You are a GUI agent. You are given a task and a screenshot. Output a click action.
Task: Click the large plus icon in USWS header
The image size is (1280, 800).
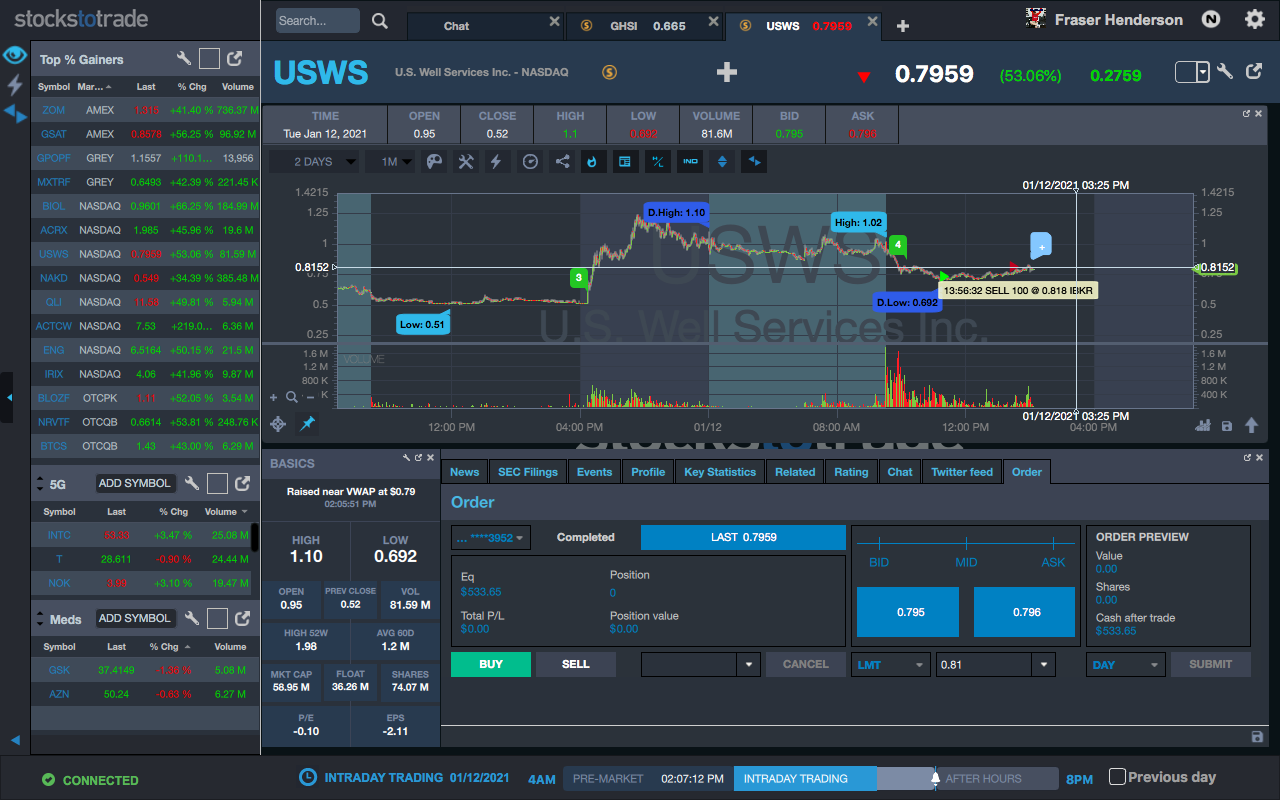pos(727,72)
